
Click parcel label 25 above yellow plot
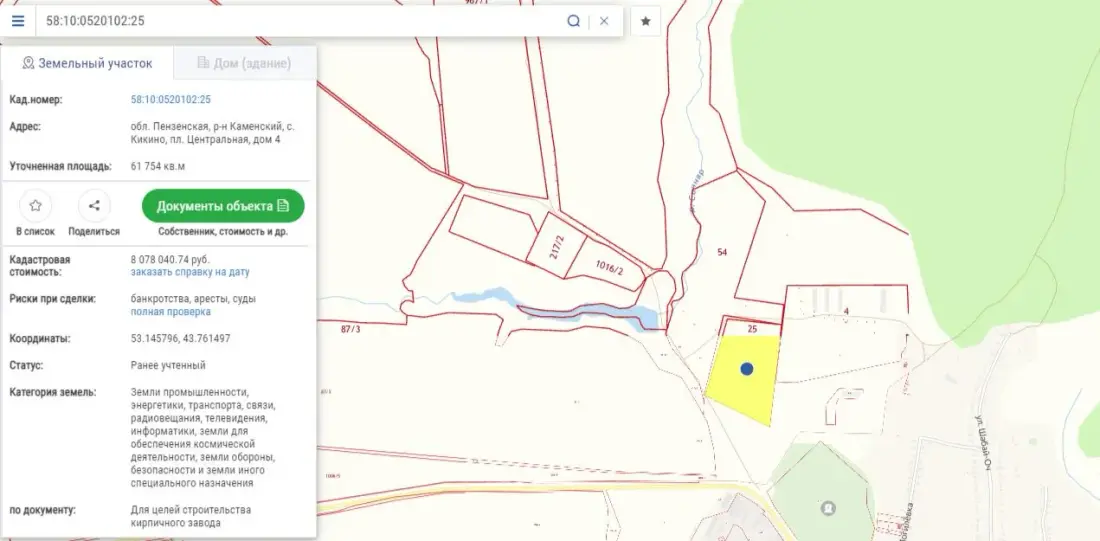coord(752,328)
